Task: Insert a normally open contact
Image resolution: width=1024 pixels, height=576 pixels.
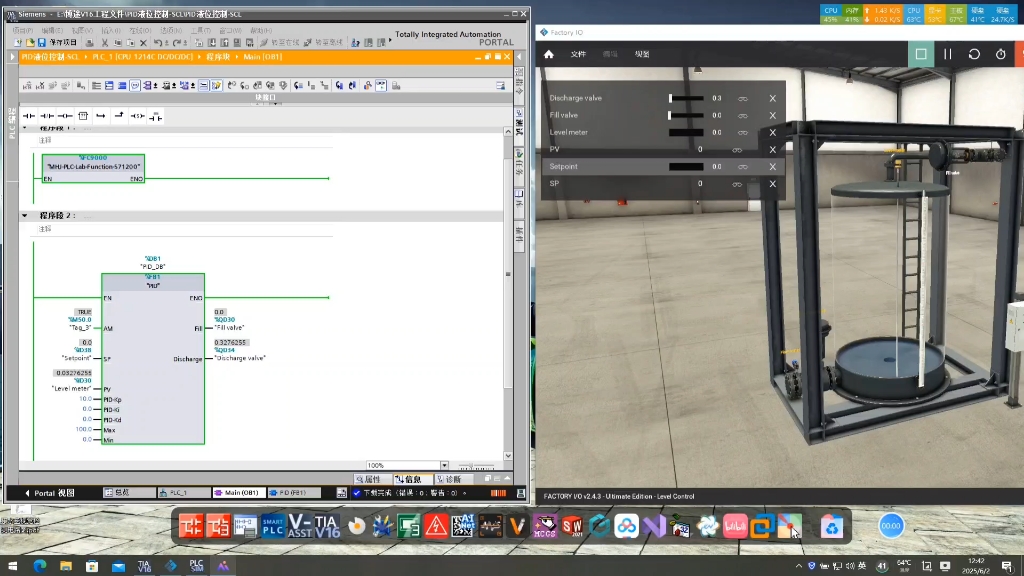Action: click(x=29, y=116)
